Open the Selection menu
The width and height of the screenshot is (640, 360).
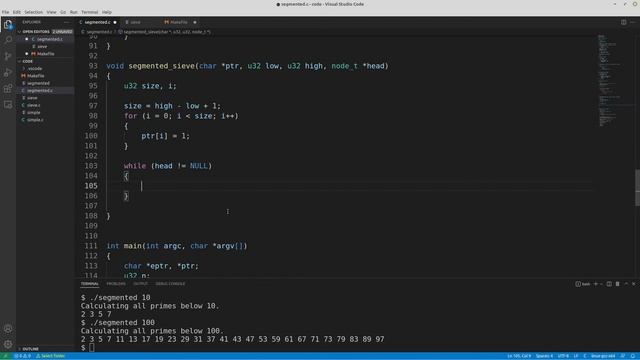[33, 12]
